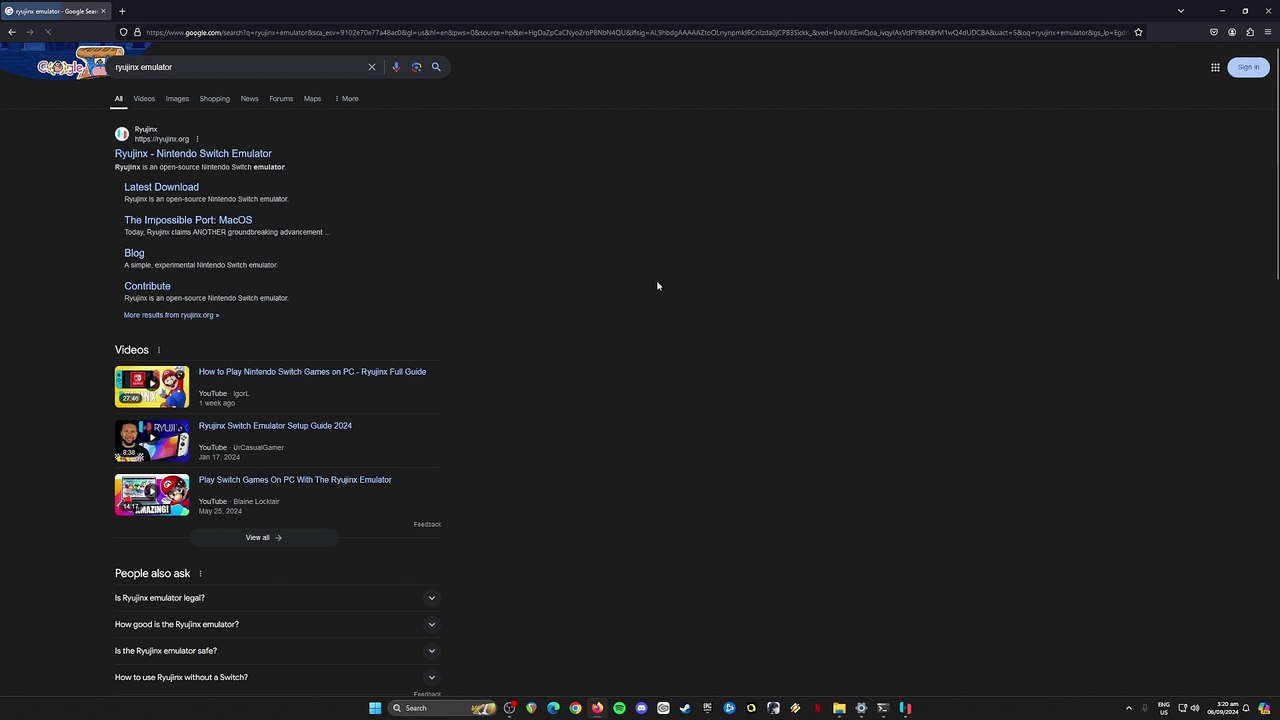Screen dimensions: 1280x720
Task: Open the Latest Download sitelink
Action: (x=161, y=187)
